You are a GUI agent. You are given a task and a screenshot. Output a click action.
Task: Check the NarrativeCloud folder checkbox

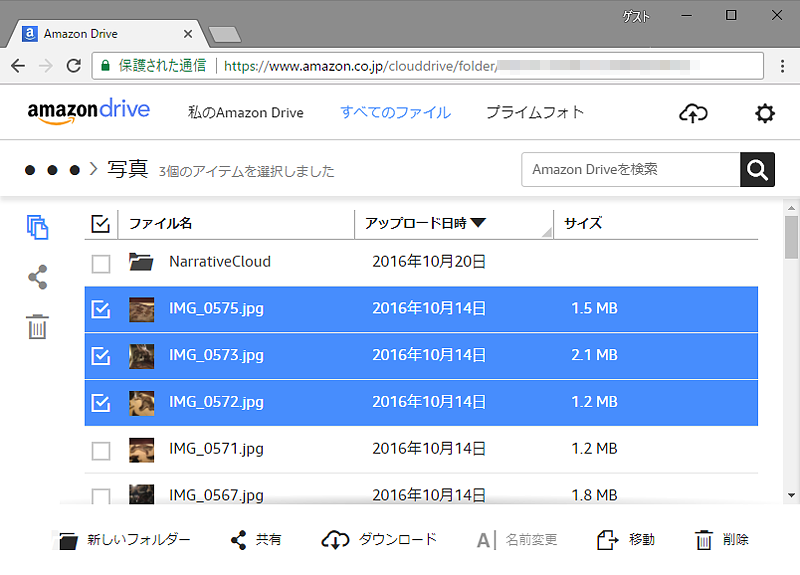coord(101,263)
